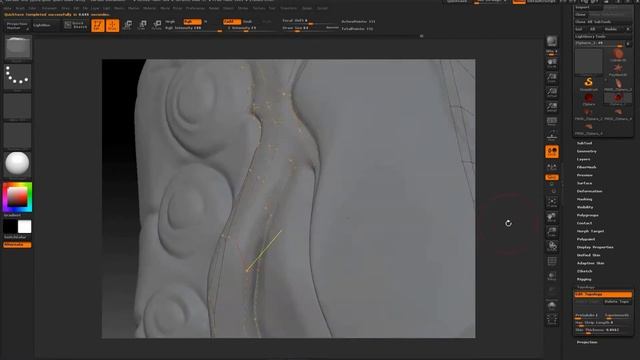640x360 pixels.
Task: Click the Alternate color button
Action: (17, 245)
